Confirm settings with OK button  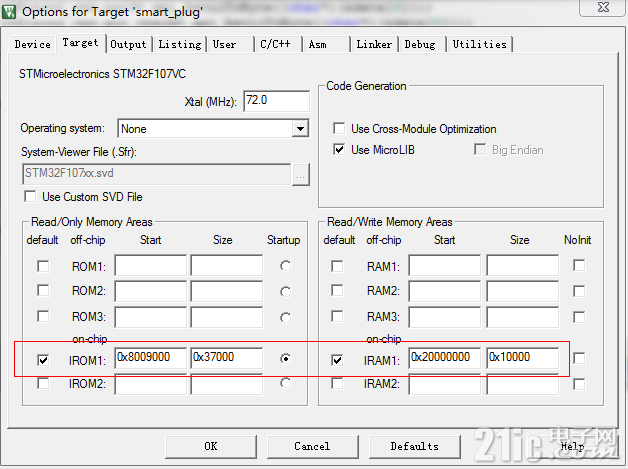[x=211, y=447]
